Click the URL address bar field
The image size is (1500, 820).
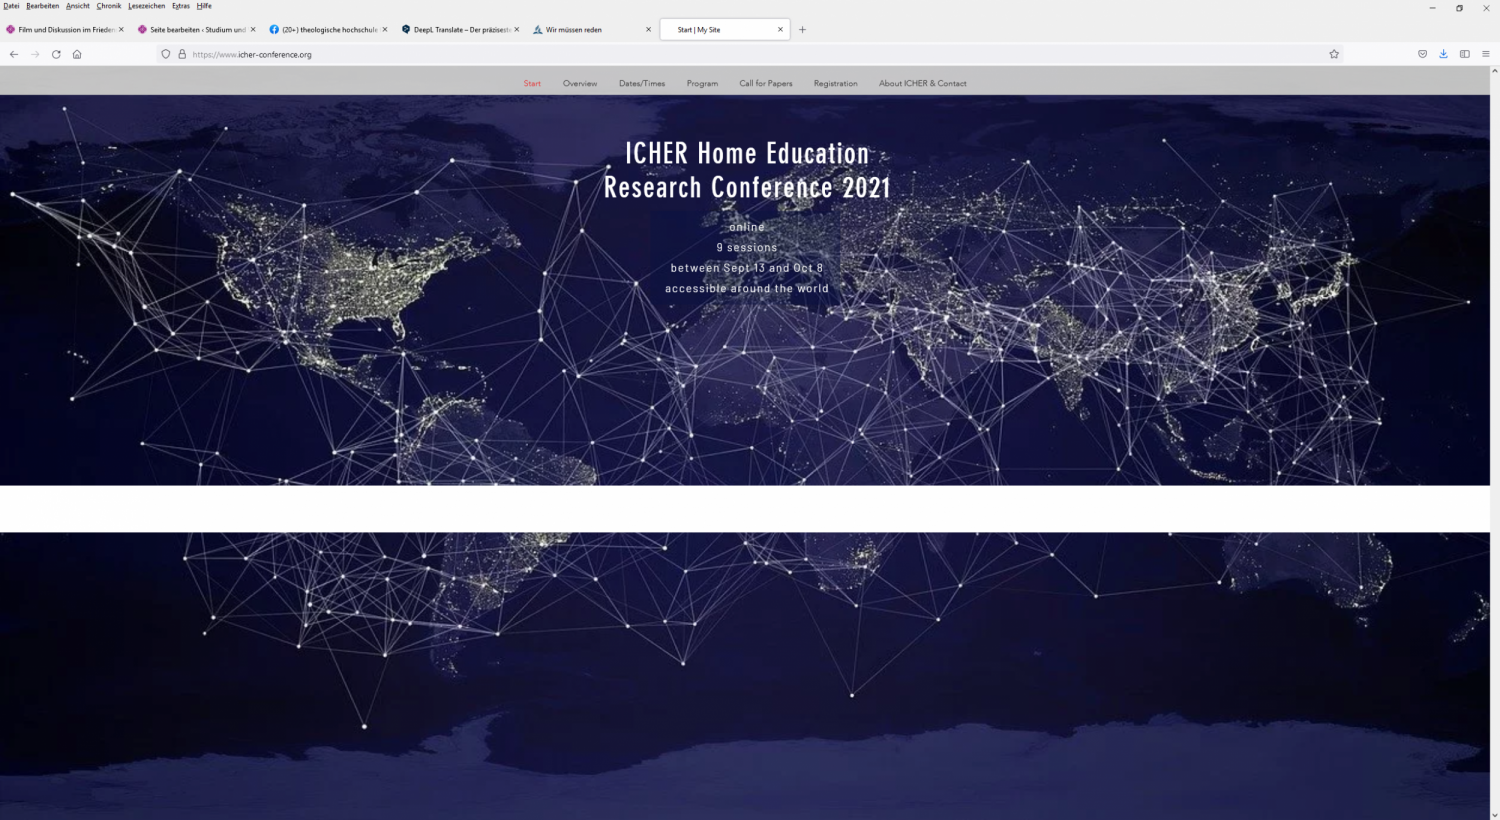click(x=750, y=54)
